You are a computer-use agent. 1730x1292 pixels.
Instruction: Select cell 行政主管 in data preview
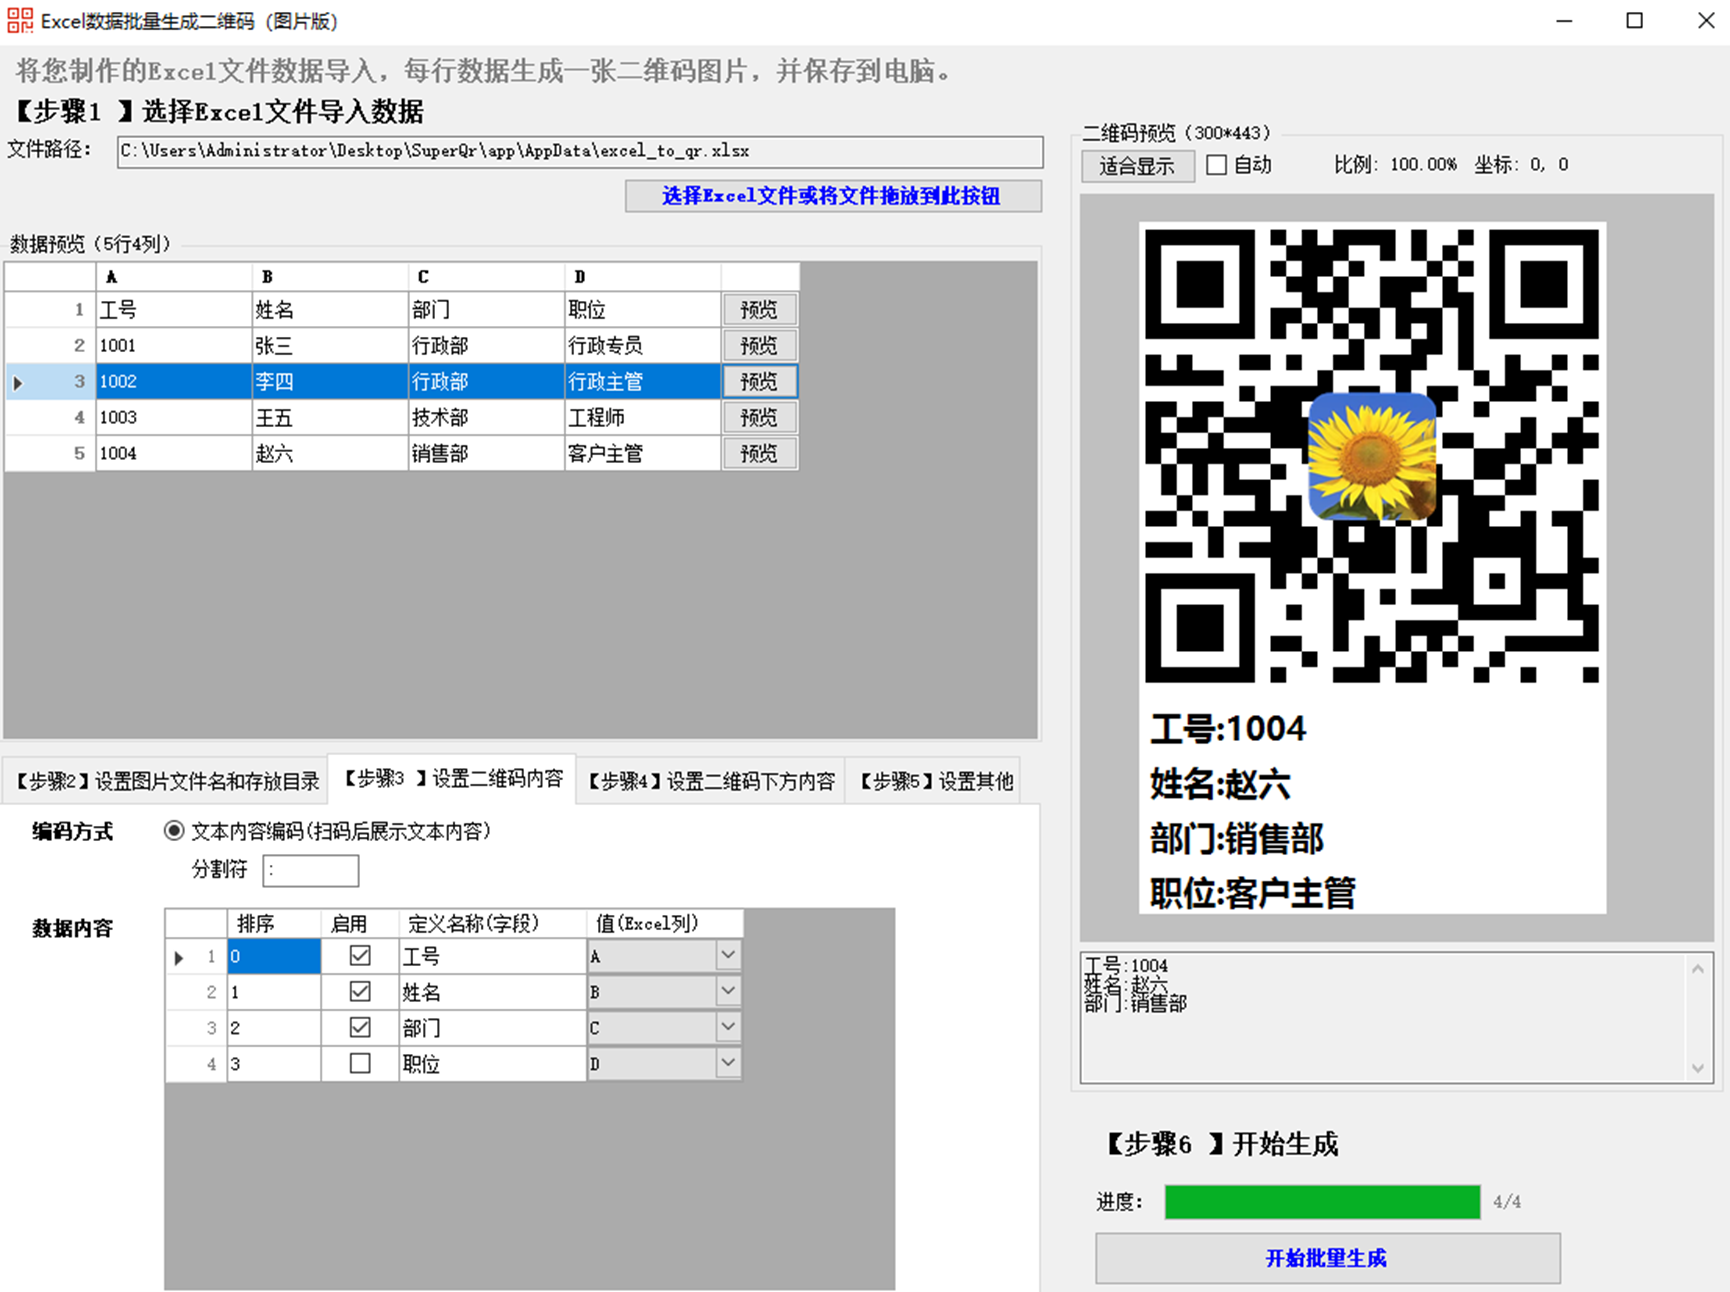click(642, 382)
